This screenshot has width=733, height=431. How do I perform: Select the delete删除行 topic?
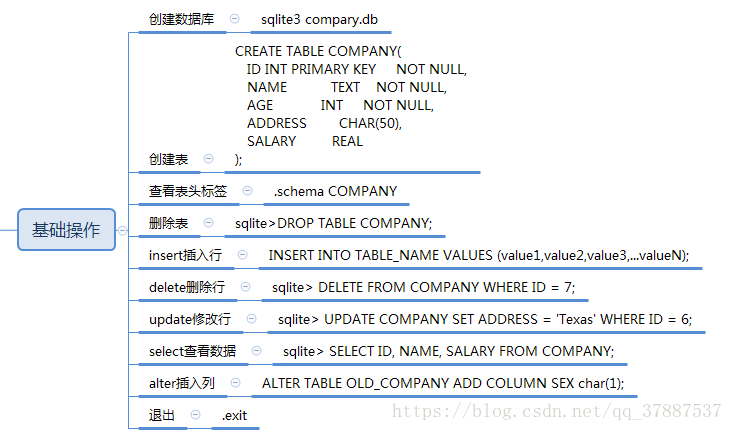[187, 287]
